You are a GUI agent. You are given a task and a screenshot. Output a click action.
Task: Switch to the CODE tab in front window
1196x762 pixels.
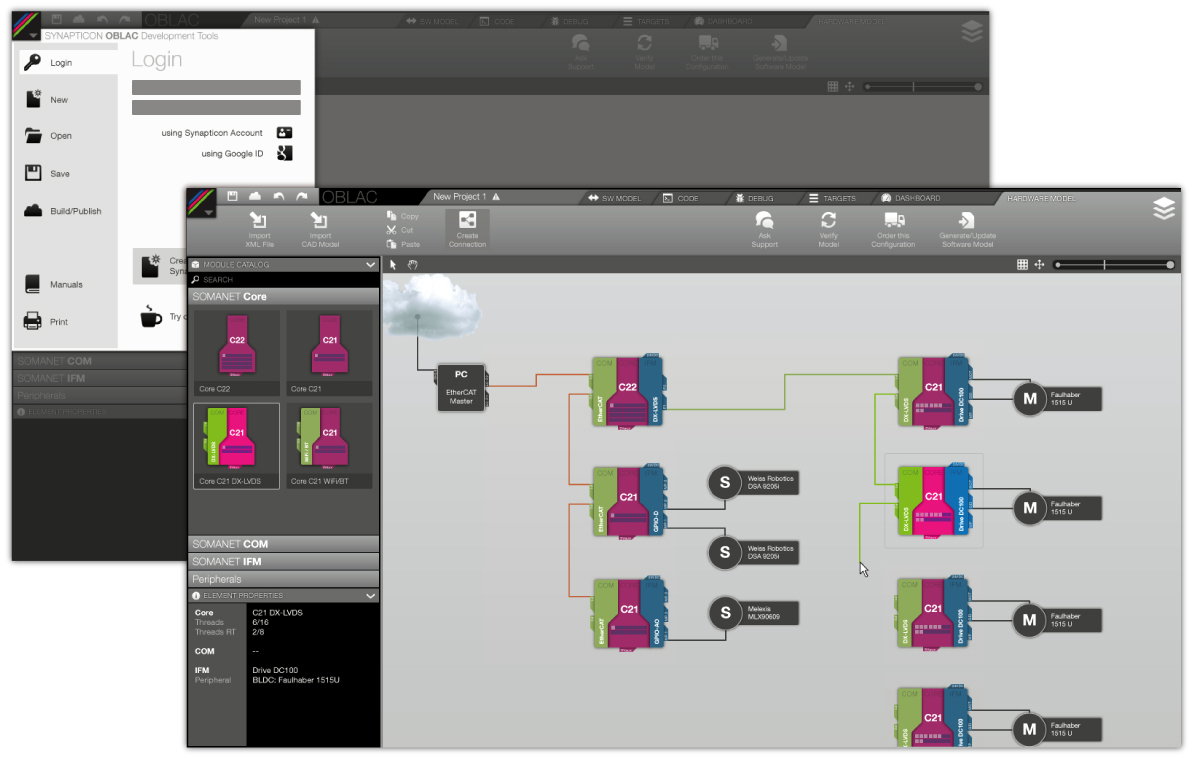pyautogui.click(x=680, y=198)
